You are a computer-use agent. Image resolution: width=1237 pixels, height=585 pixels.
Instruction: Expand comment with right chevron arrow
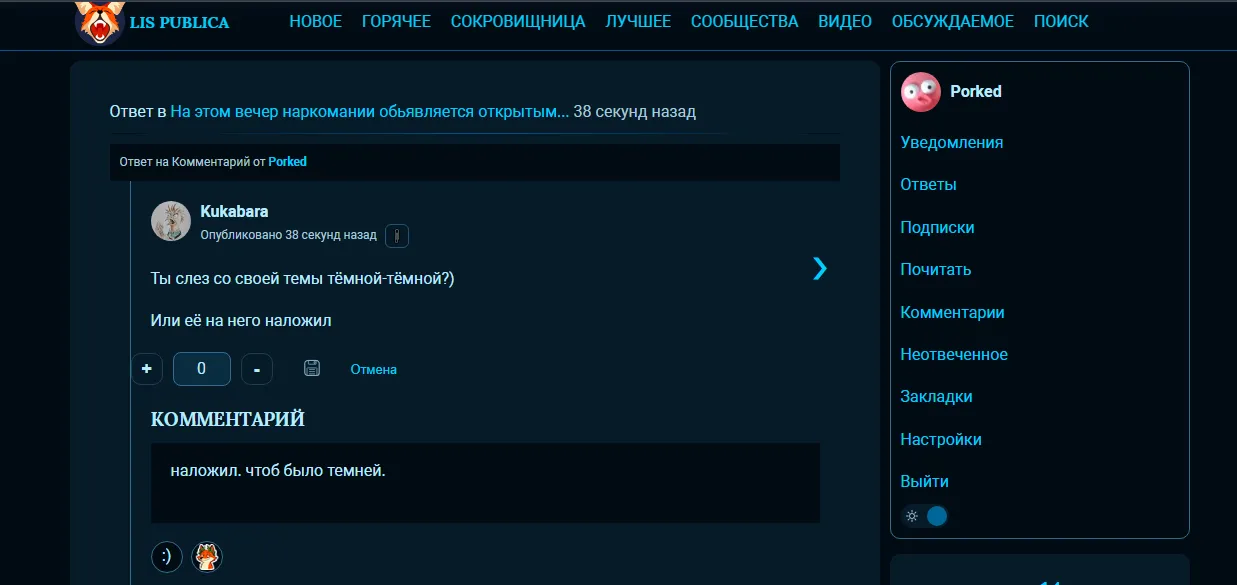[820, 268]
